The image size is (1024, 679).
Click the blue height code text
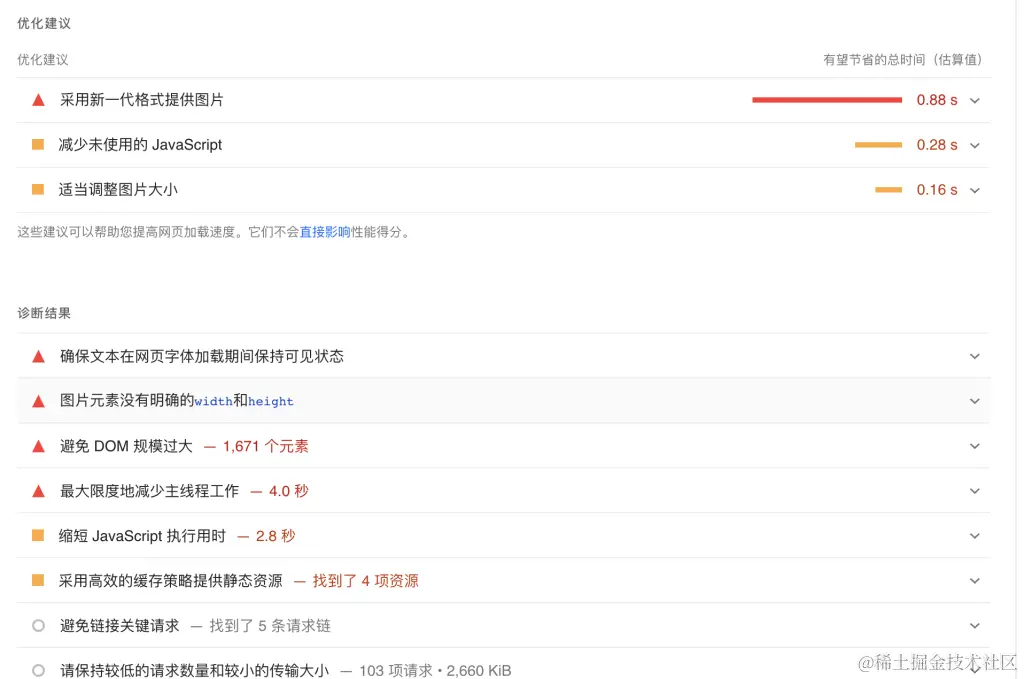(x=270, y=402)
